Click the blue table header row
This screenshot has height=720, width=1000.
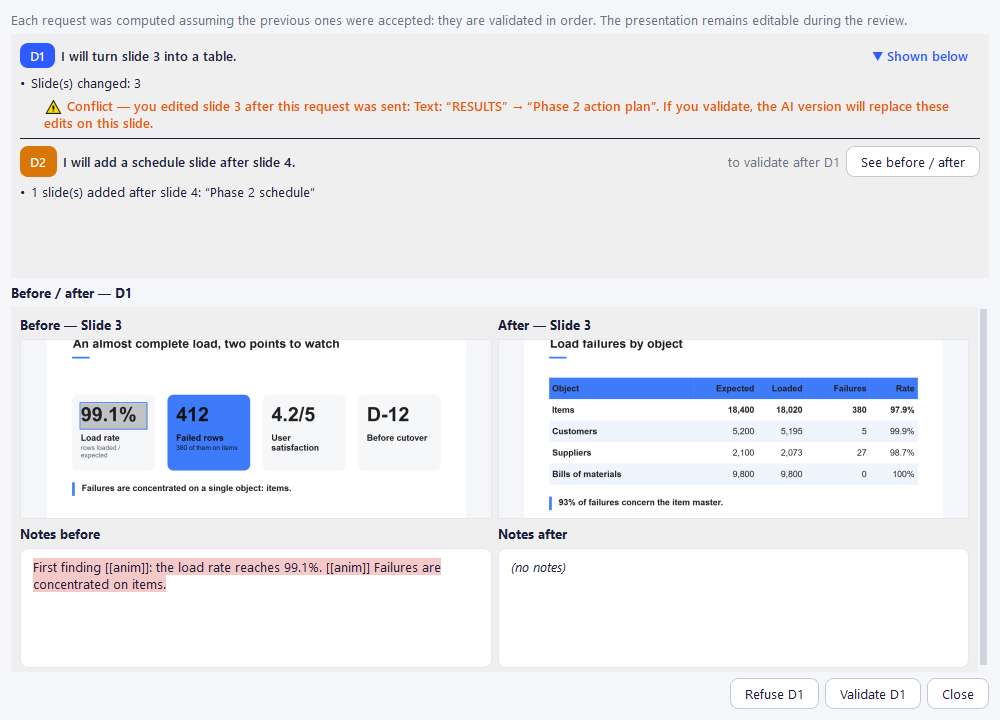[733, 388]
